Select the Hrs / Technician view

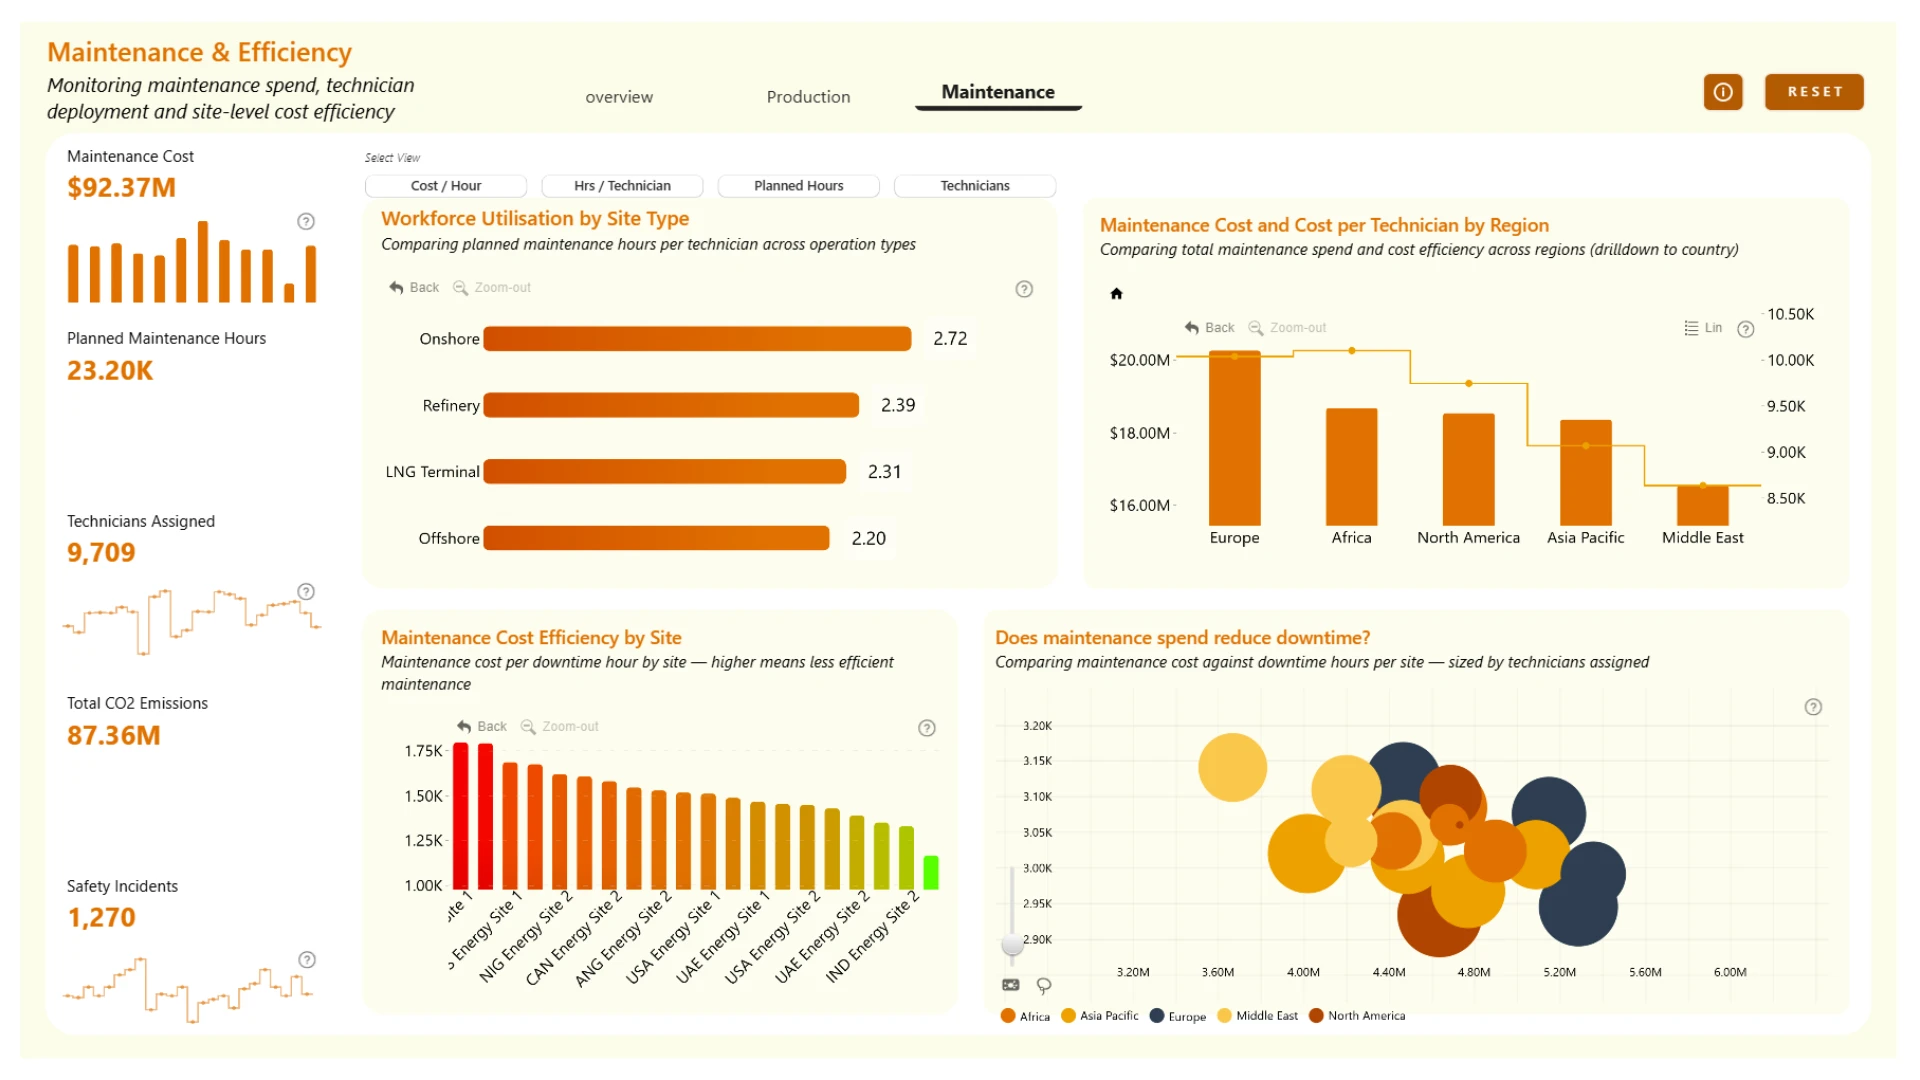tap(622, 186)
